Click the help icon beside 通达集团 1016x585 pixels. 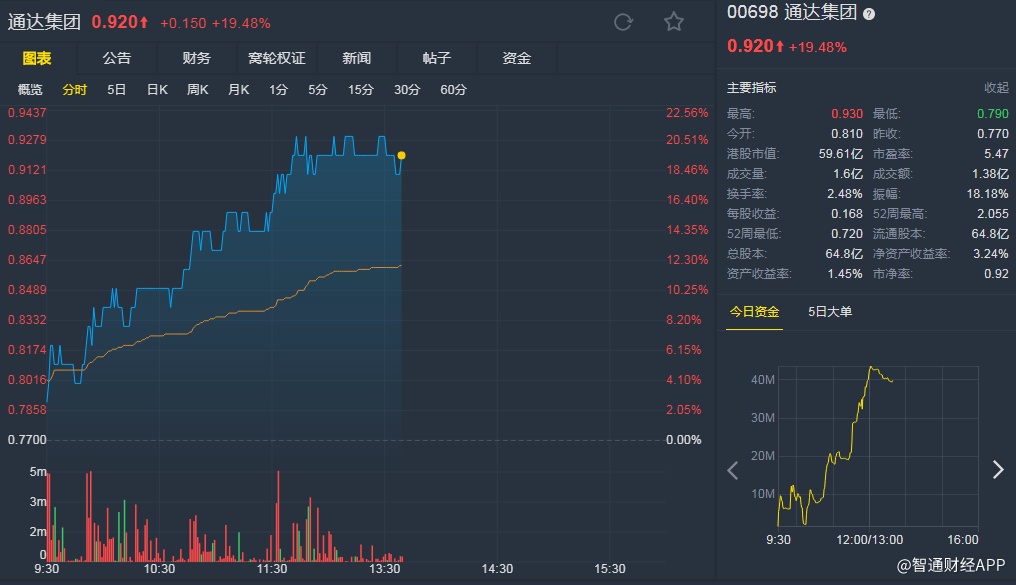pyautogui.click(x=869, y=14)
